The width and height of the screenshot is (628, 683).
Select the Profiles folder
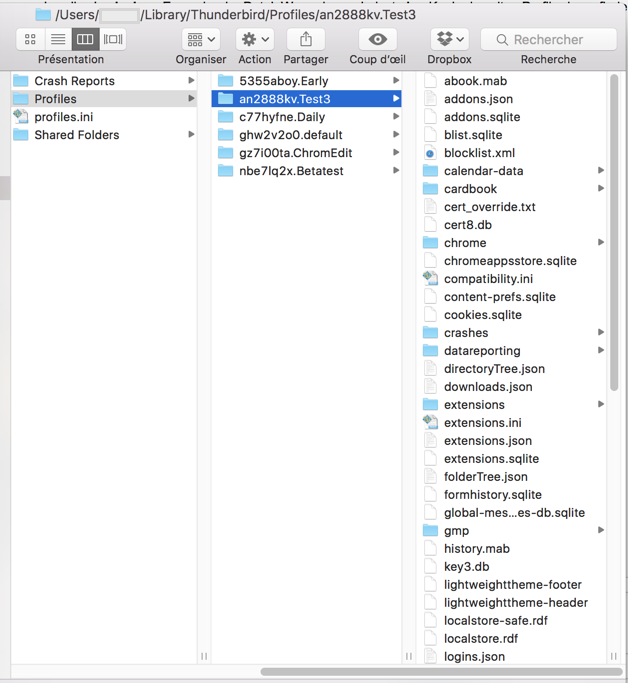104,99
